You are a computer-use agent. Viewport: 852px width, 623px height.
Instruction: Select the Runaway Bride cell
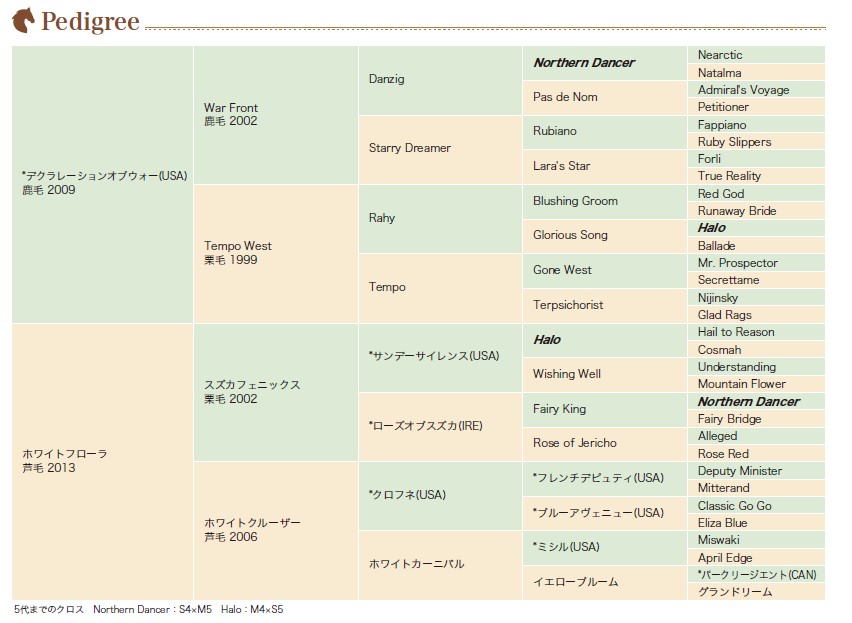(x=756, y=211)
